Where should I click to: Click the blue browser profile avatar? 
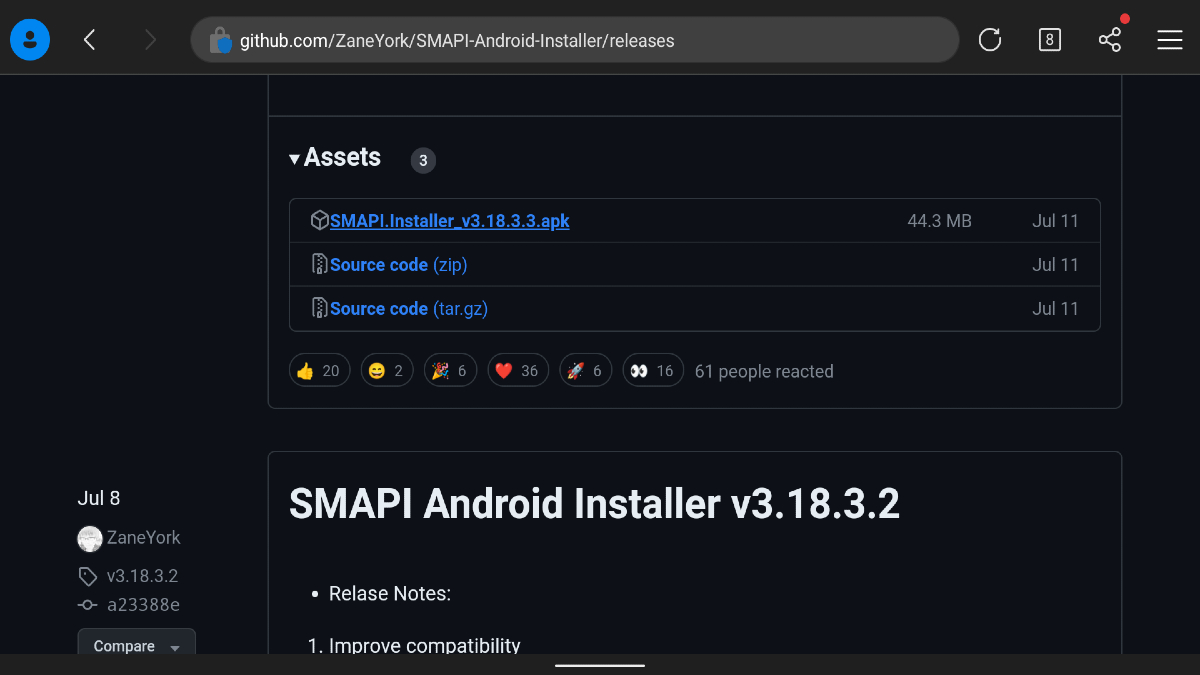(x=30, y=39)
